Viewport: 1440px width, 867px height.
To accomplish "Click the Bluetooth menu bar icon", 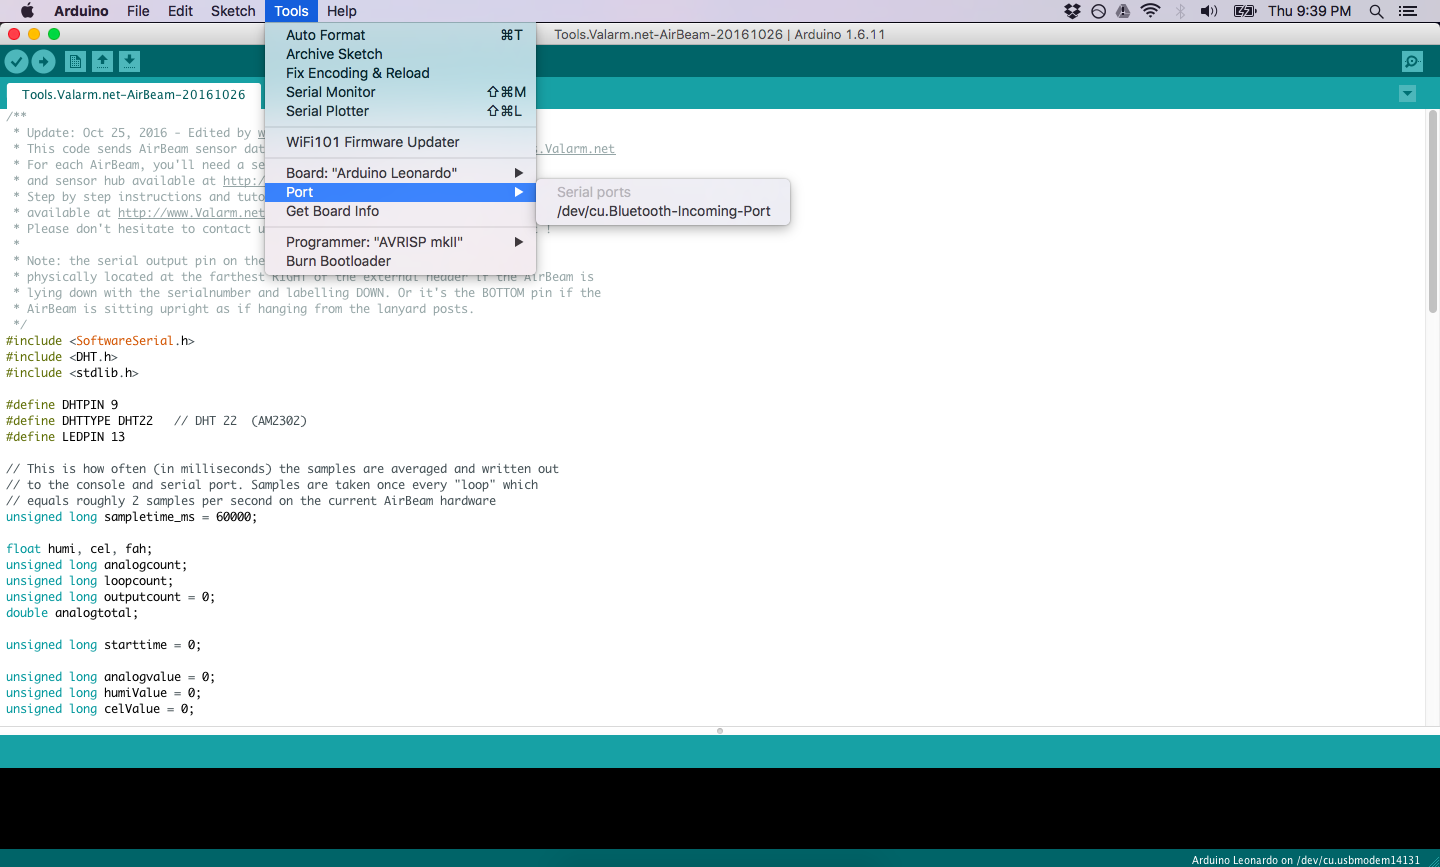I will pyautogui.click(x=1180, y=11).
